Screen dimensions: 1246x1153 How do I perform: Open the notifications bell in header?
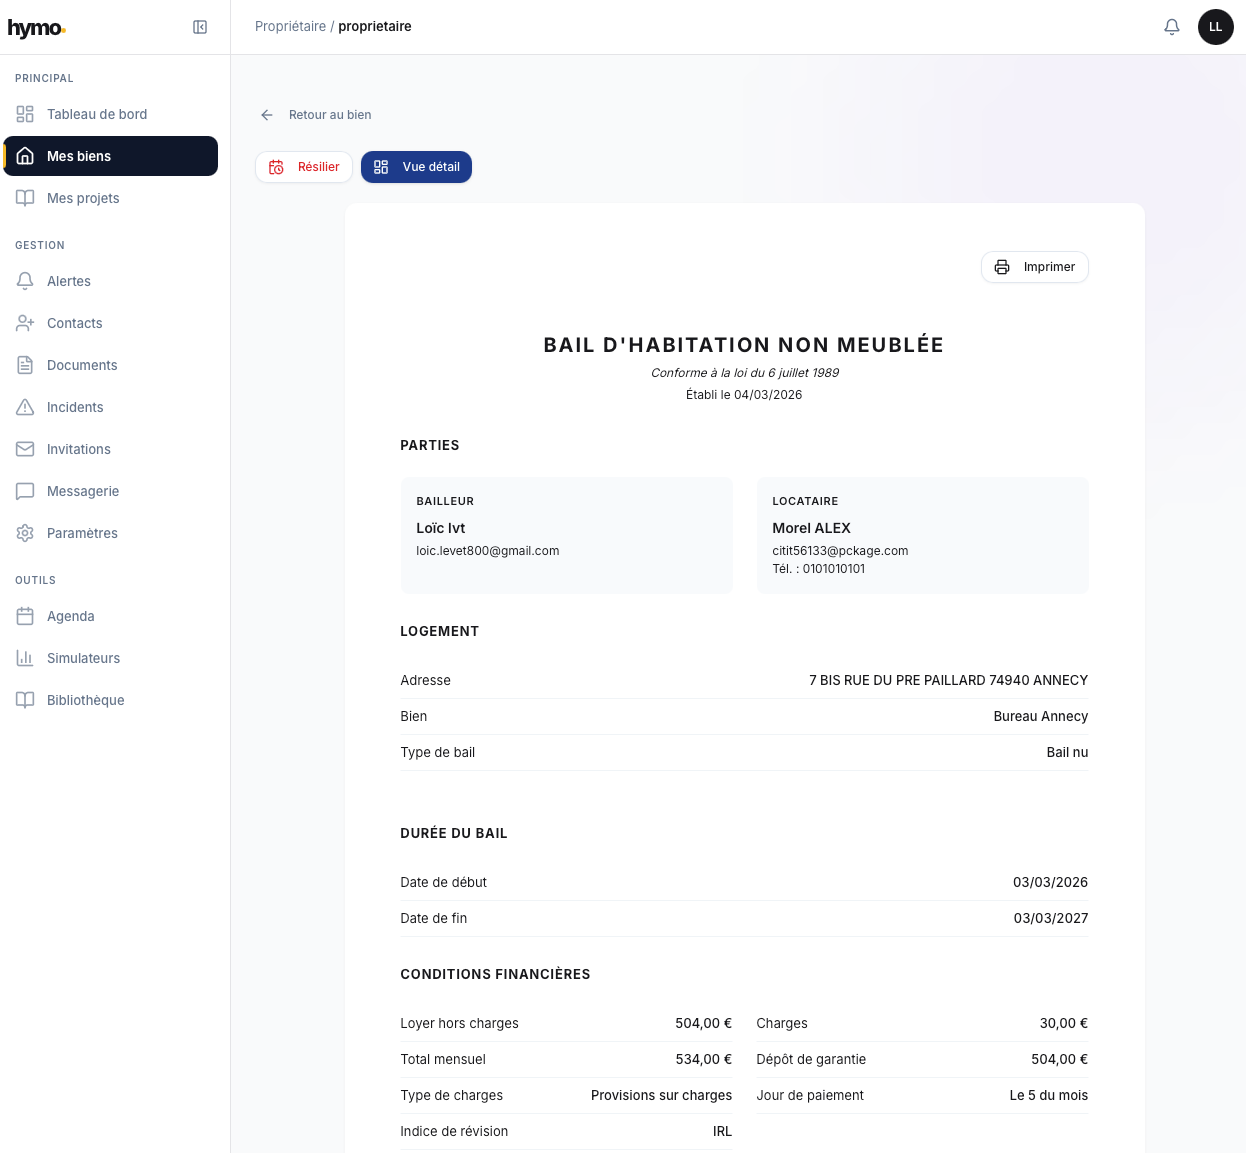coord(1172,27)
